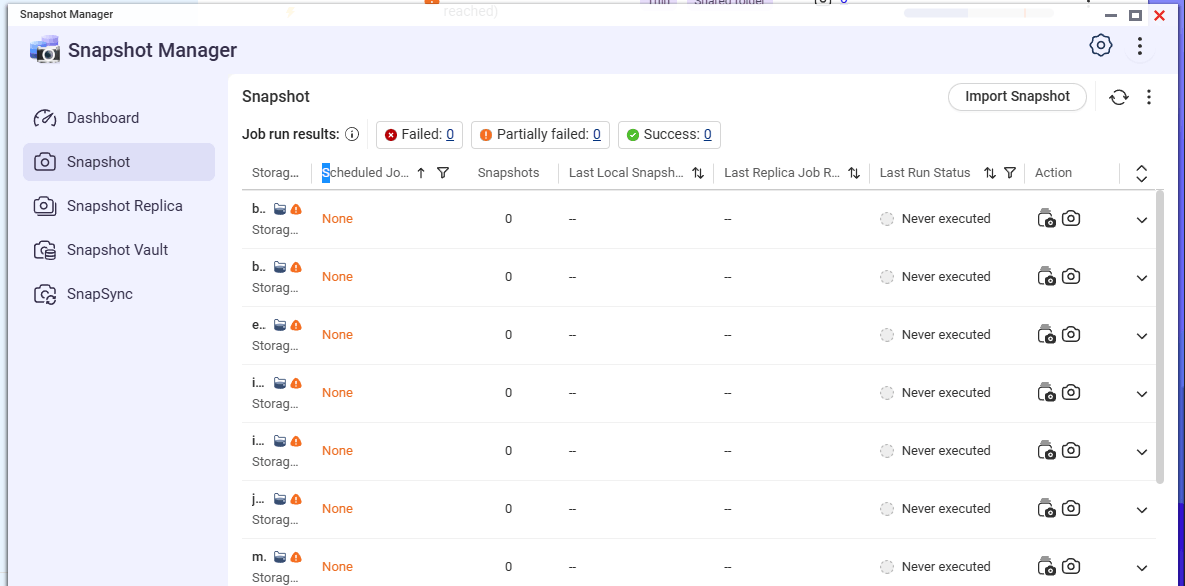Filter by Partially failed job results
This screenshot has height=586, width=1185.
(540, 135)
